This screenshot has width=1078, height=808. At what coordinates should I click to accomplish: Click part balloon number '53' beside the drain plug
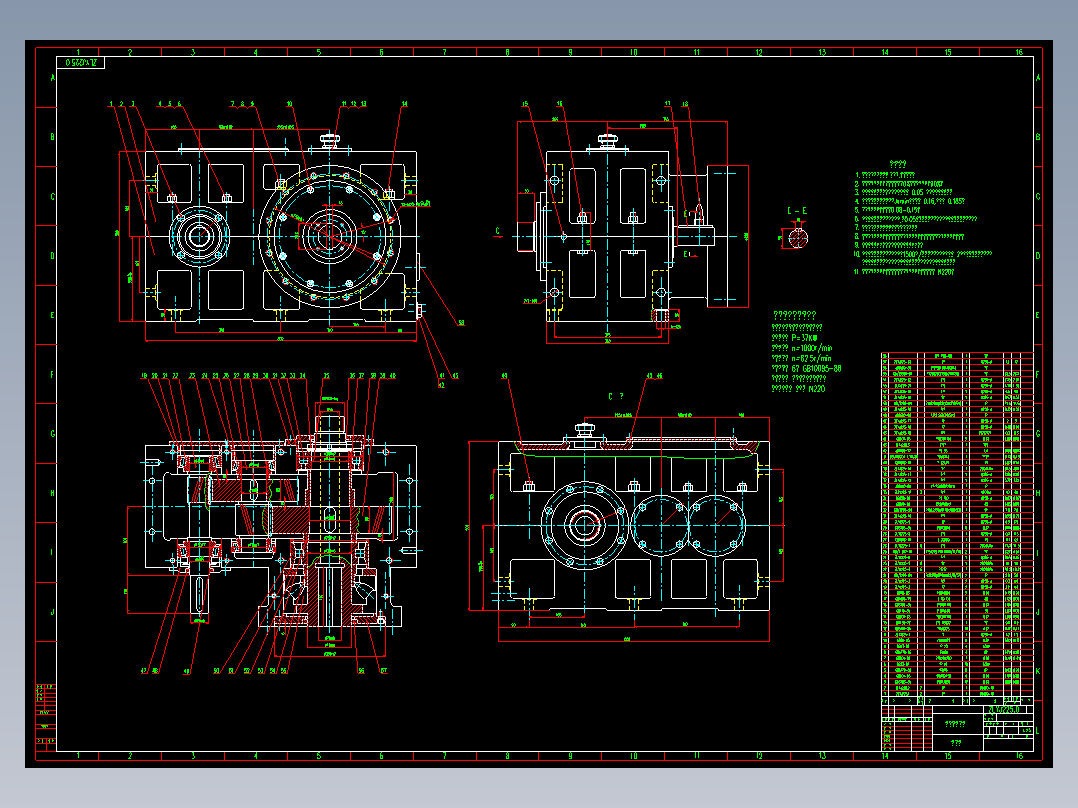pyautogui.click(x=461, y=323)
